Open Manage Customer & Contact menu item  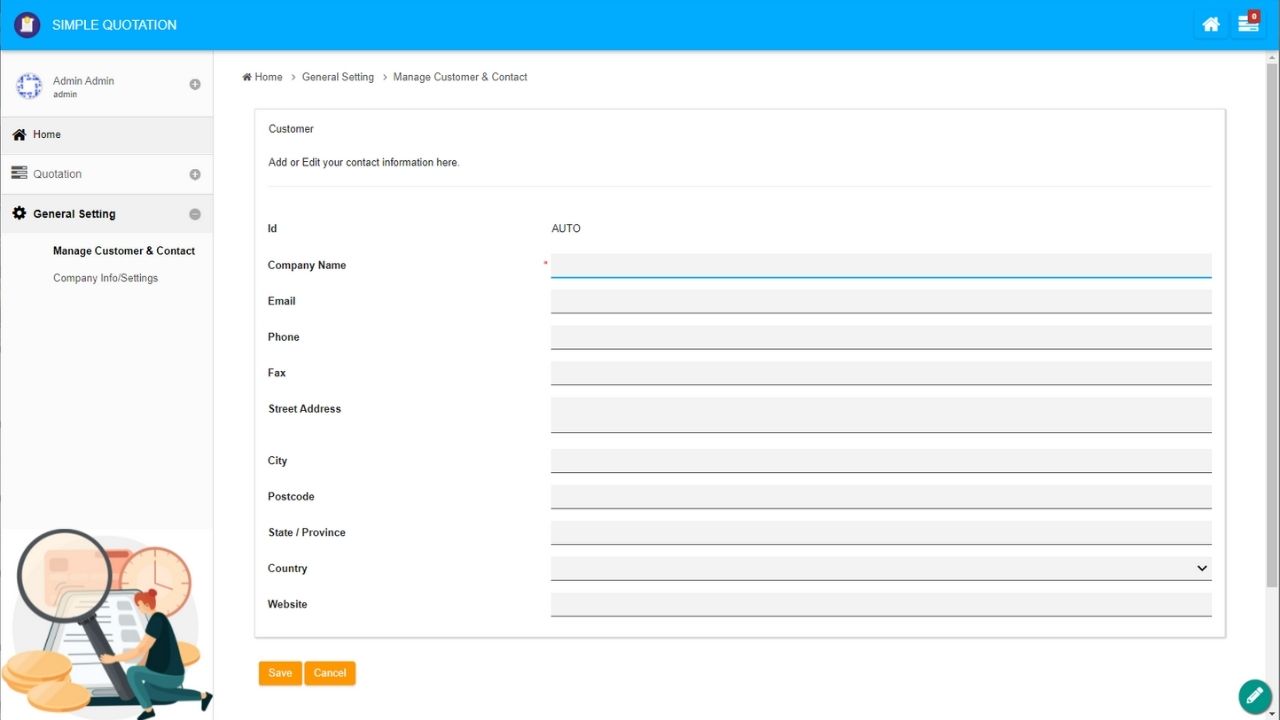(124, 251)
